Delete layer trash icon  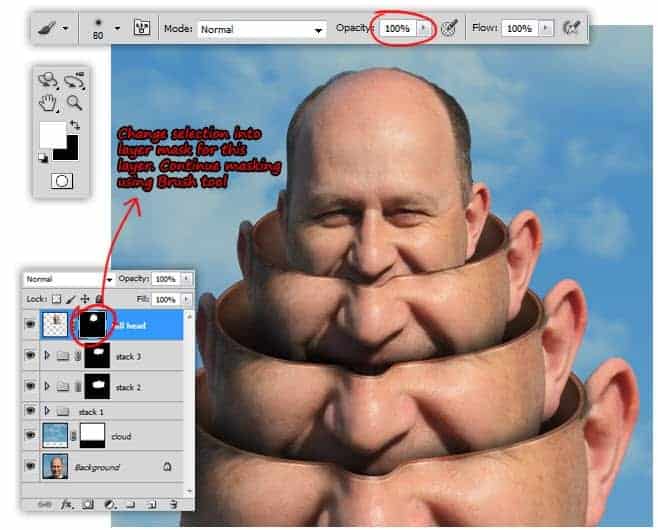coord(173,504)
